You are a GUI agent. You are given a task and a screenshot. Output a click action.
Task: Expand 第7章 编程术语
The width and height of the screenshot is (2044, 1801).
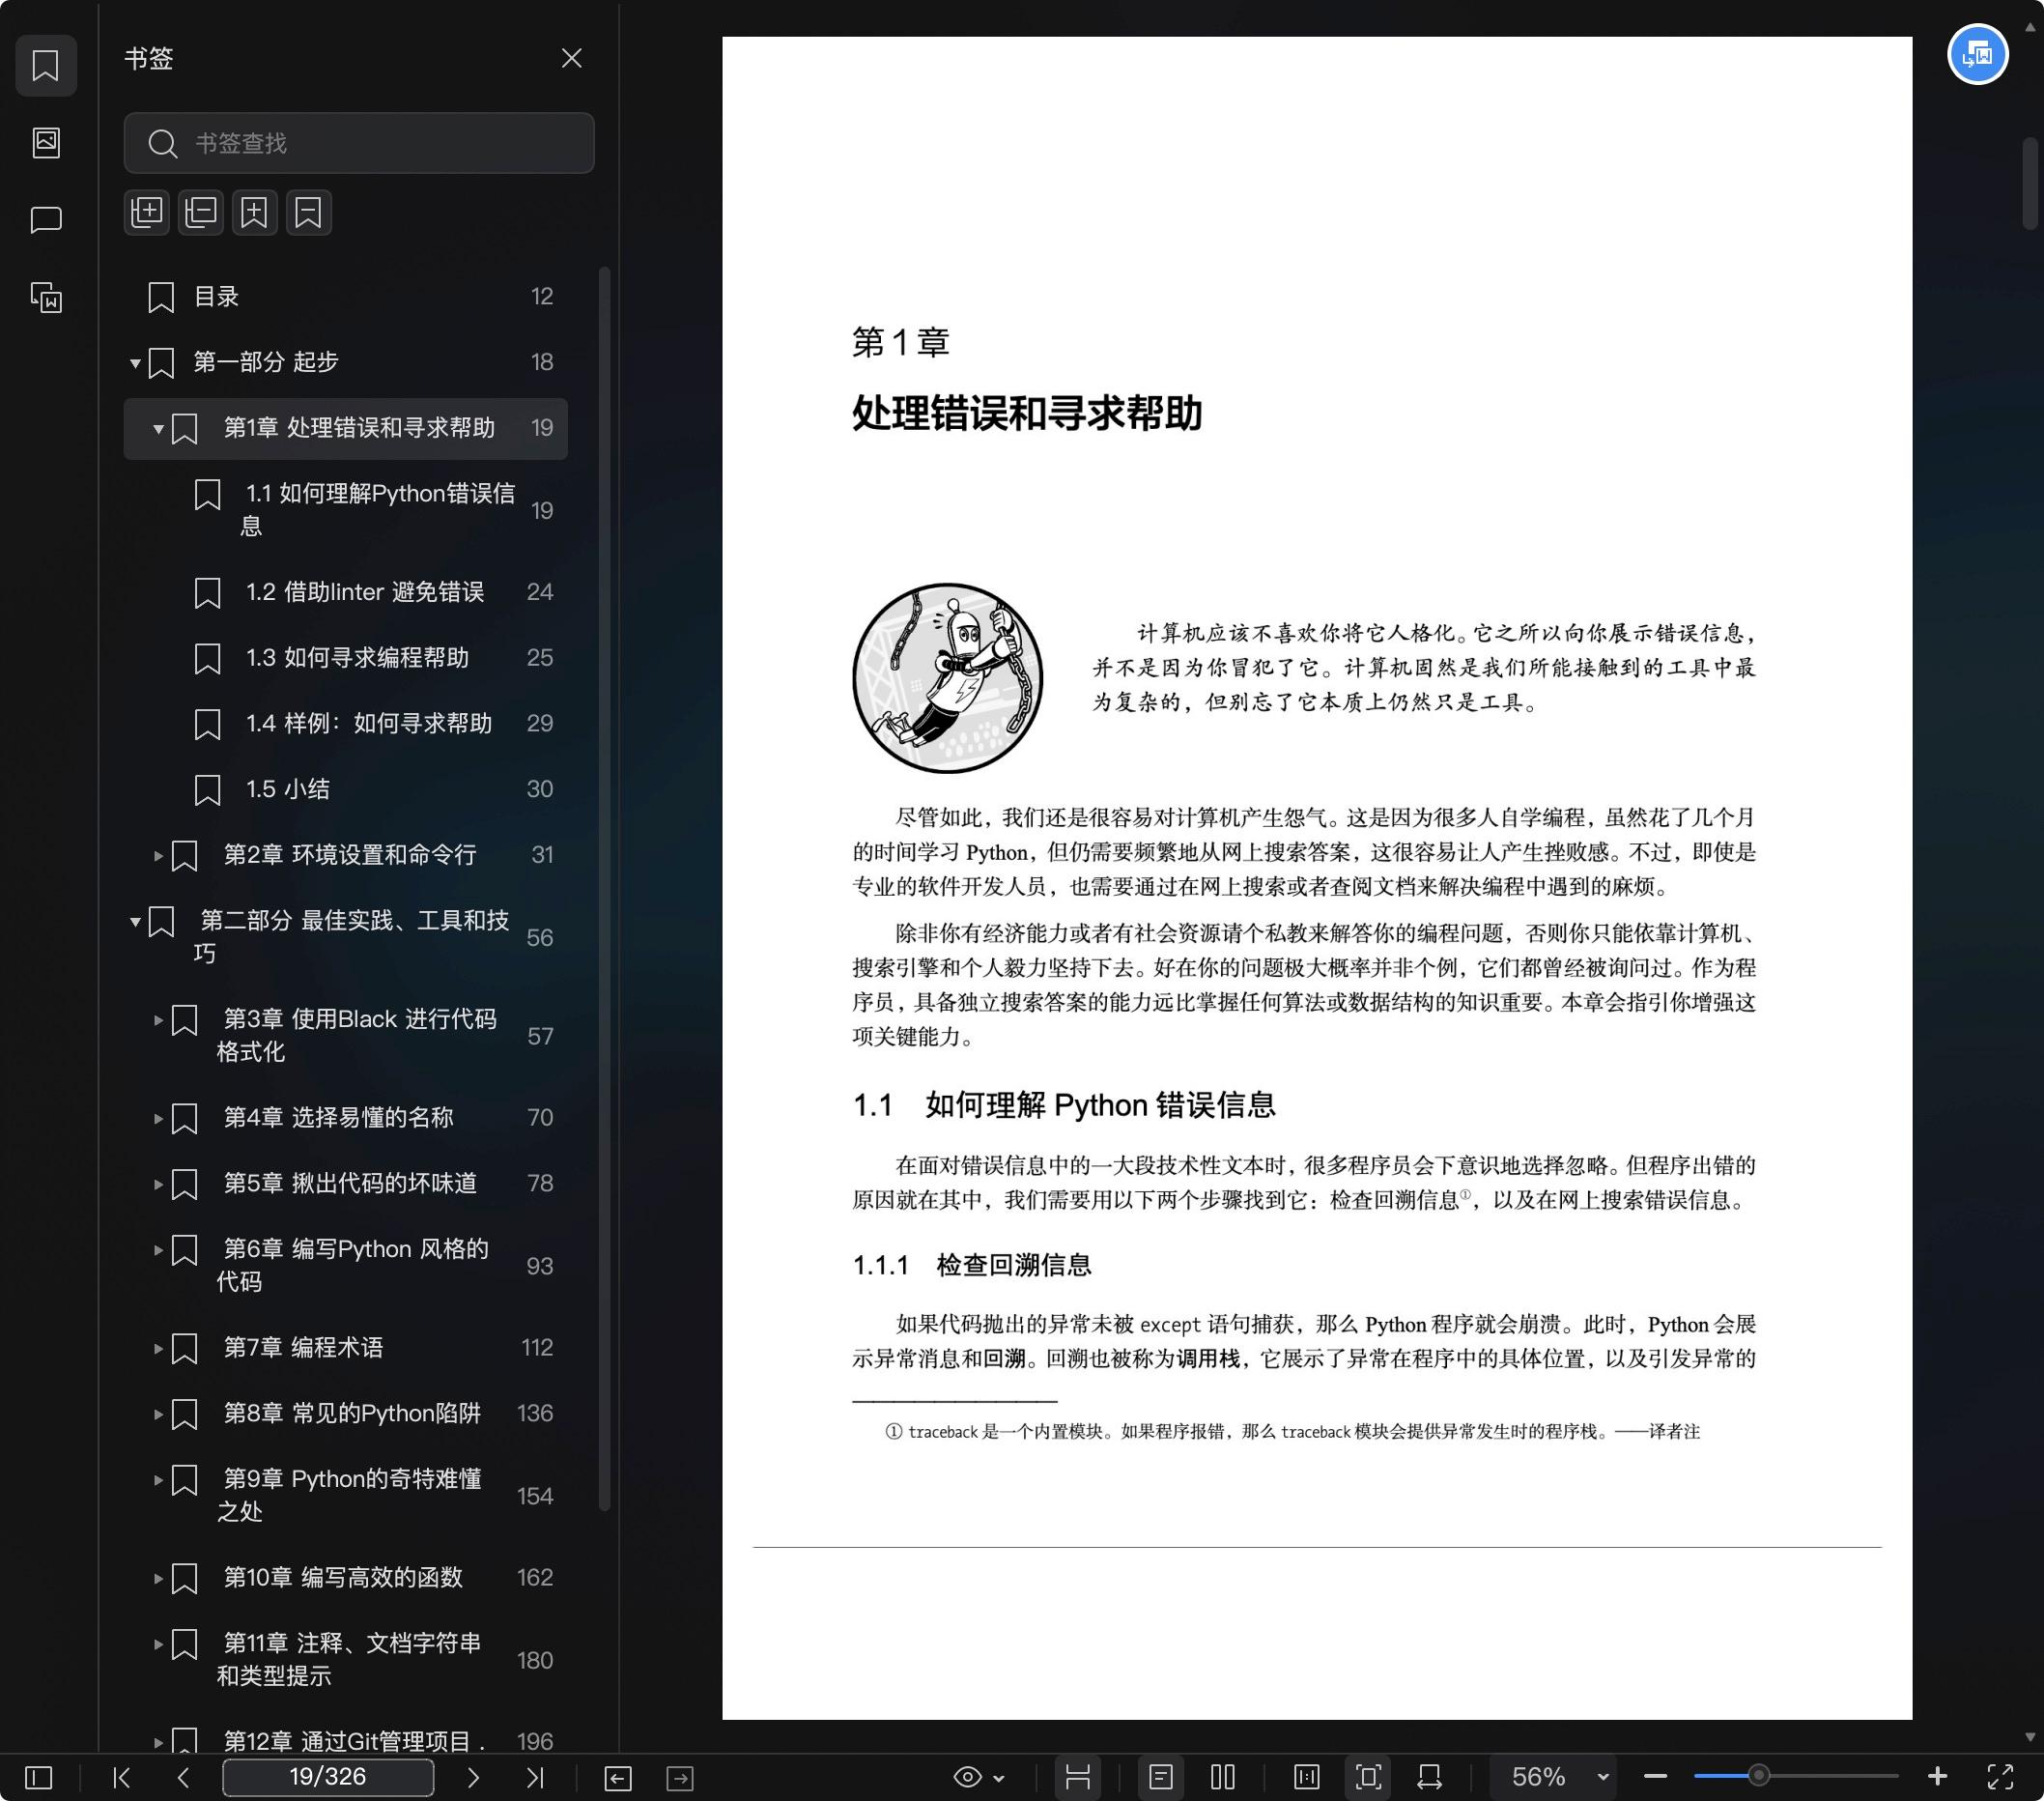[x=158, y=1348]
